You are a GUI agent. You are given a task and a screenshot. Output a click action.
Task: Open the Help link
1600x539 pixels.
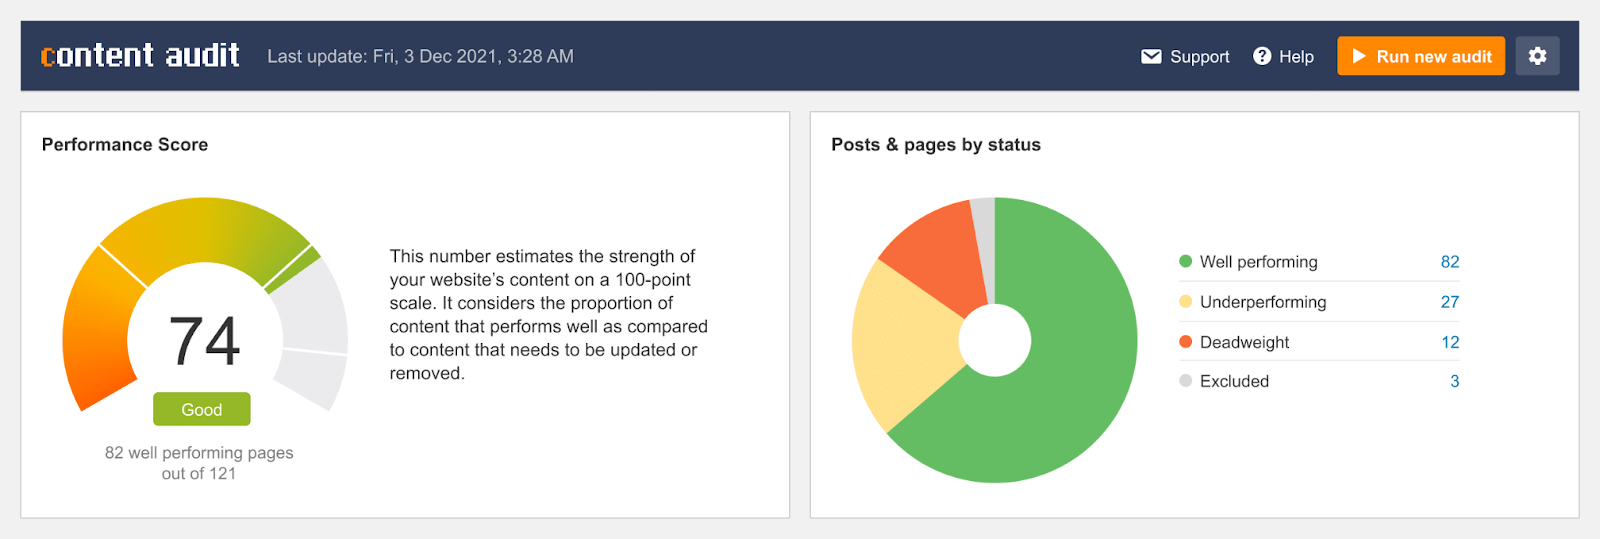click(x=1296, y=57)
